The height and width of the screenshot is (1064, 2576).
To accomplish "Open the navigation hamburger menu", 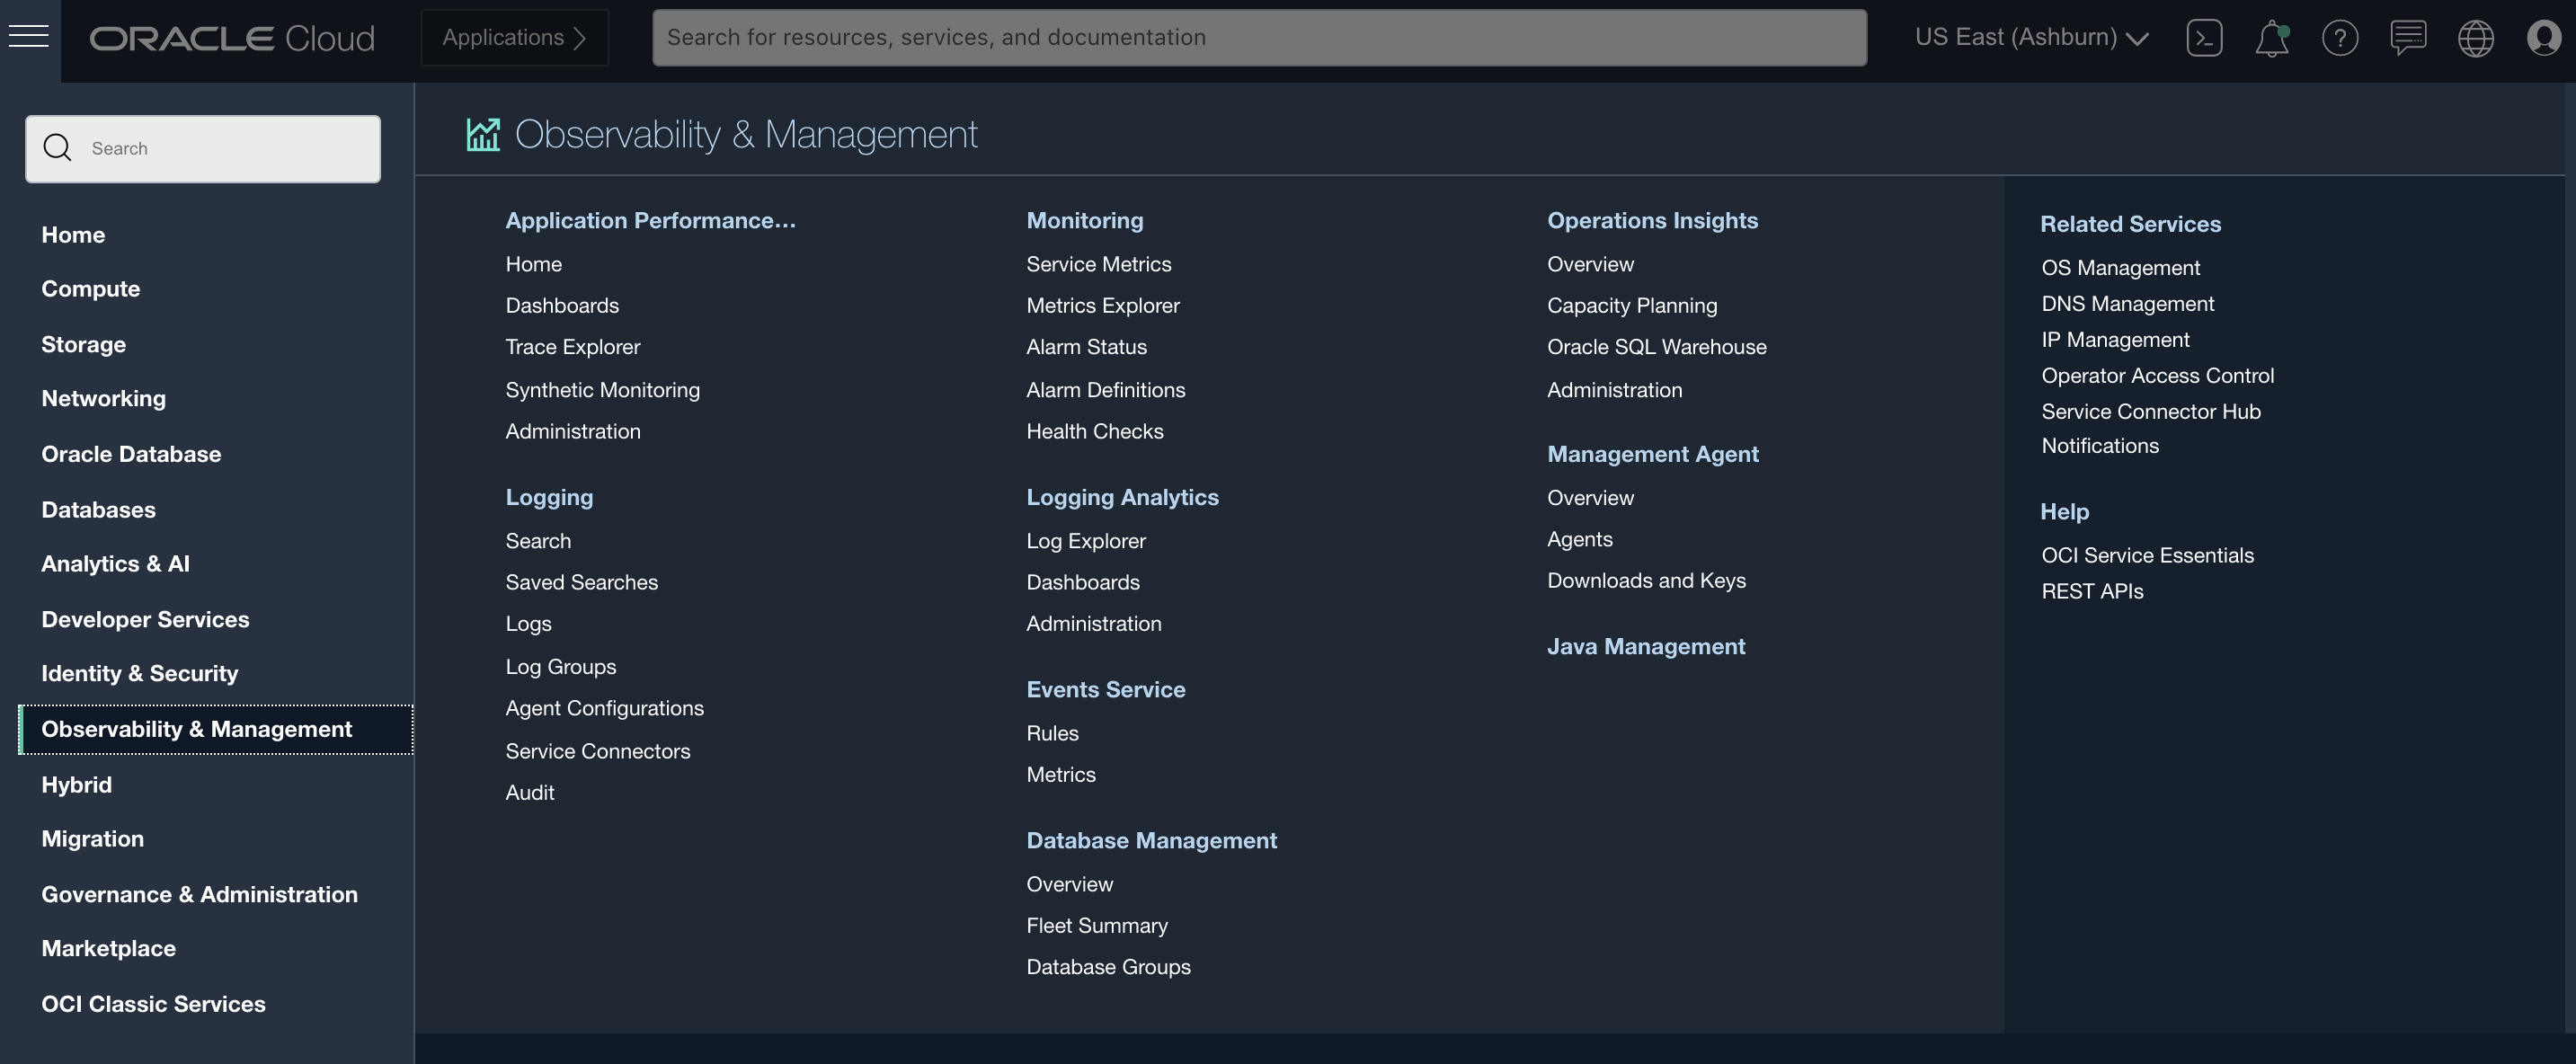I will click(x=28, y=36).
